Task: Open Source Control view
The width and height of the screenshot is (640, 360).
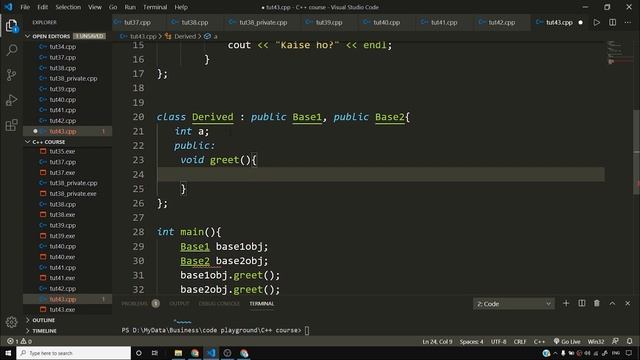Action: [11, 75]
